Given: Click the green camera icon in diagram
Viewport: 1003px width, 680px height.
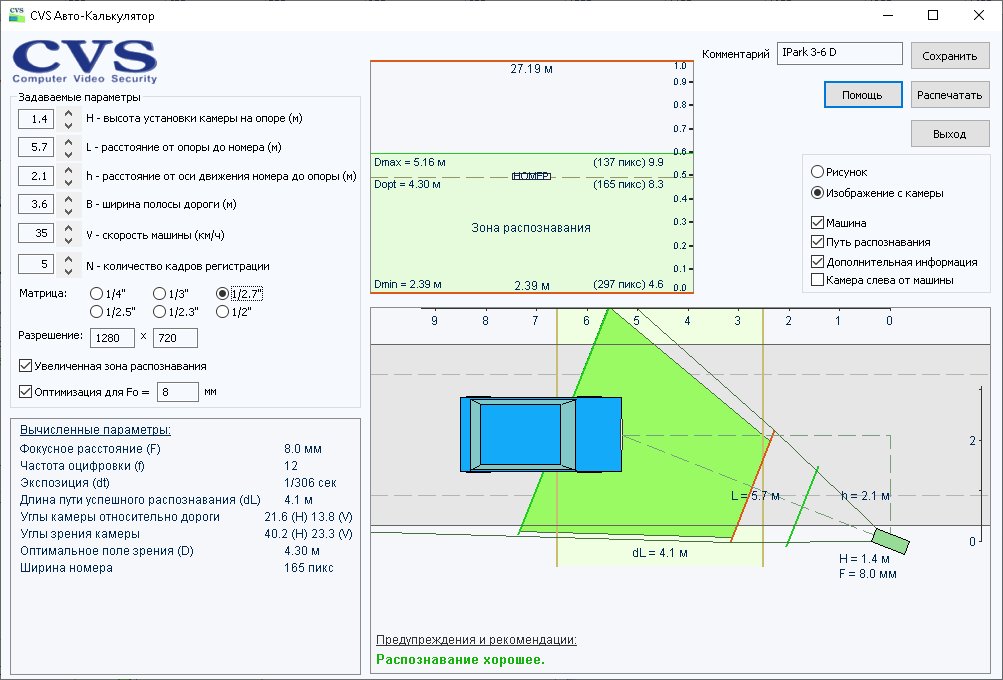Looking at the screenshot, I should tap(890, 541).
